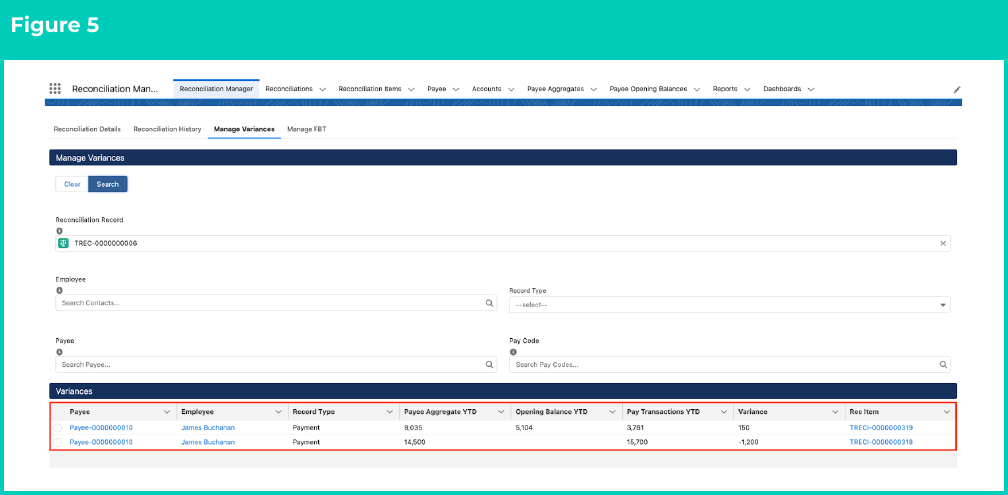Image resolution: width=1008 pixels, height=495 pixels.
Task: Open the Opening Balance YTD column menu
Action: point(613,412)
